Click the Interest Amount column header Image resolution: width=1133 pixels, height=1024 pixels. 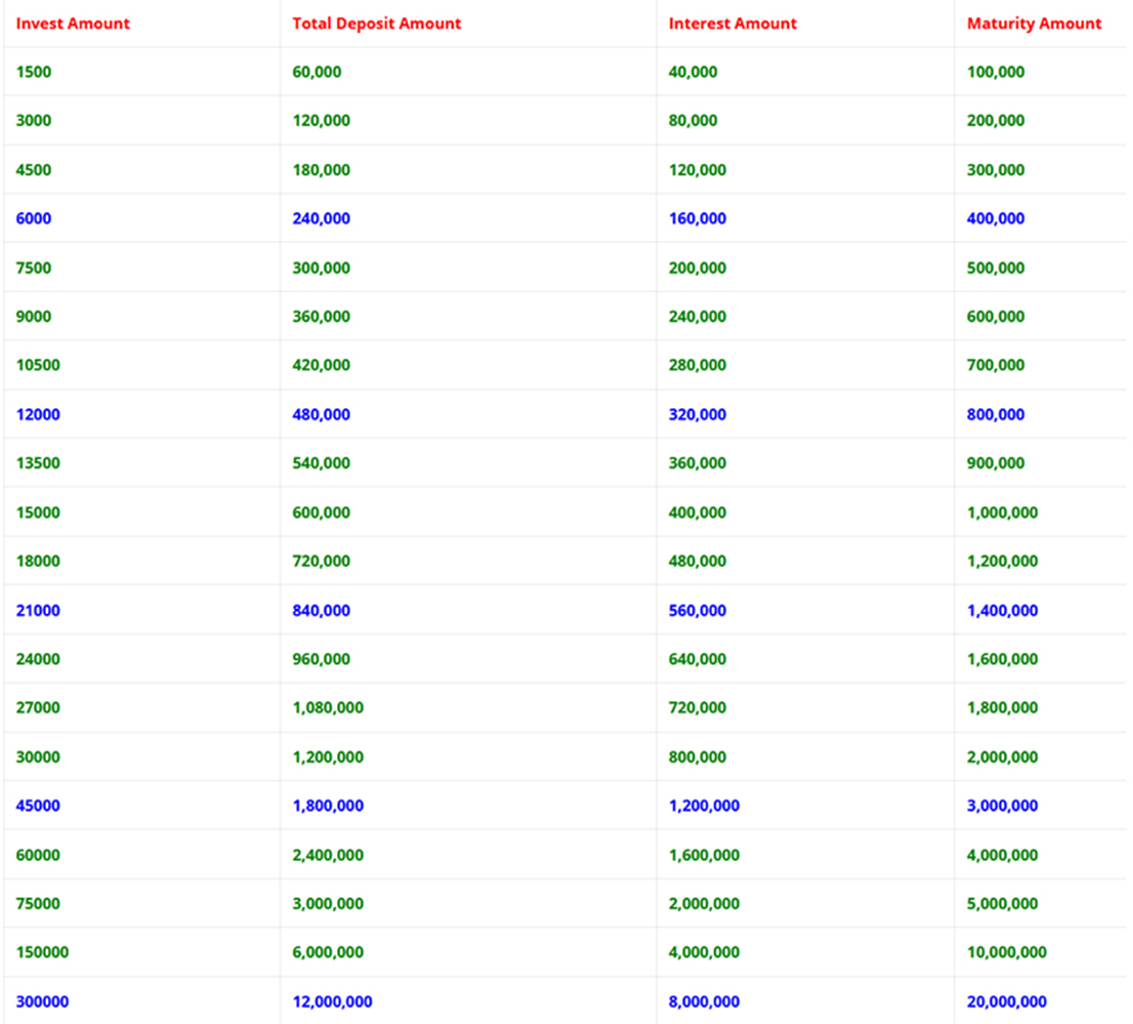point(732,23)
